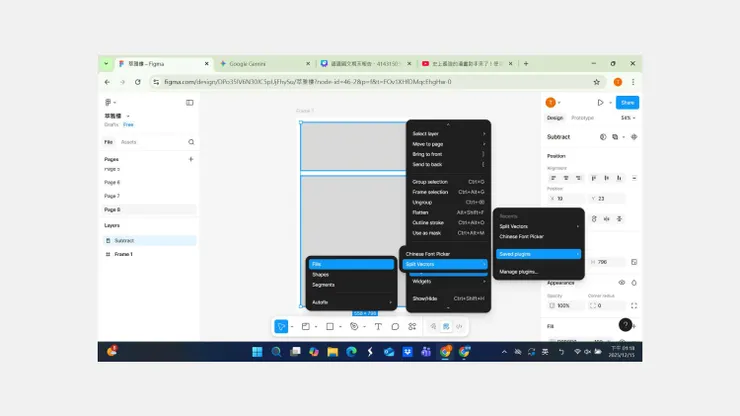Select the Pen tool in toolbar
This screenshot has width=740, height=416.
pyautogui.click(x=354, y=326)
